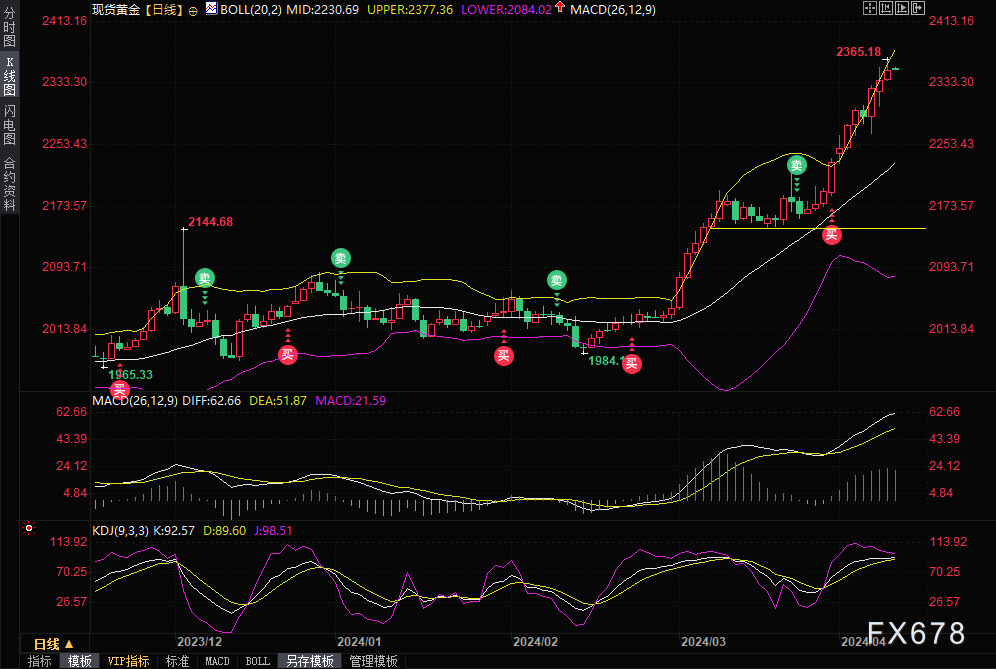Select the 模板 bottom tab

pos(79,661)
